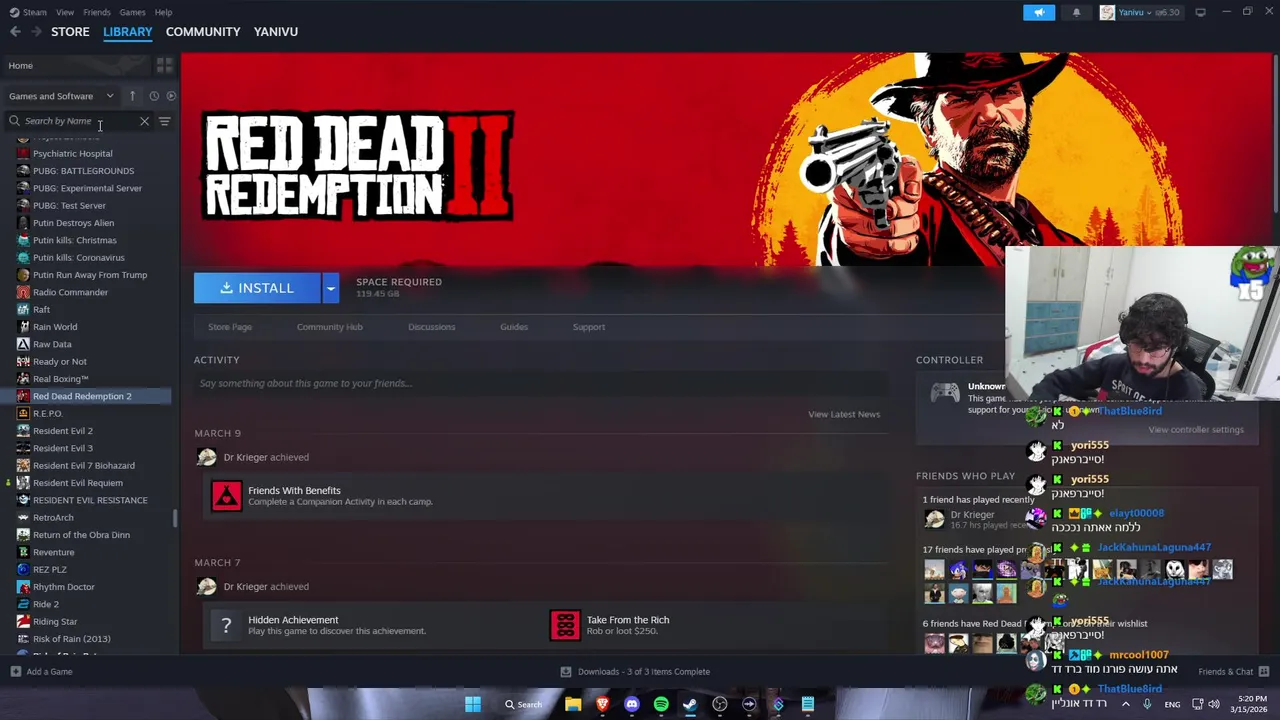
Task: Toggle sort direction with the up arrow
Action: 132,96
